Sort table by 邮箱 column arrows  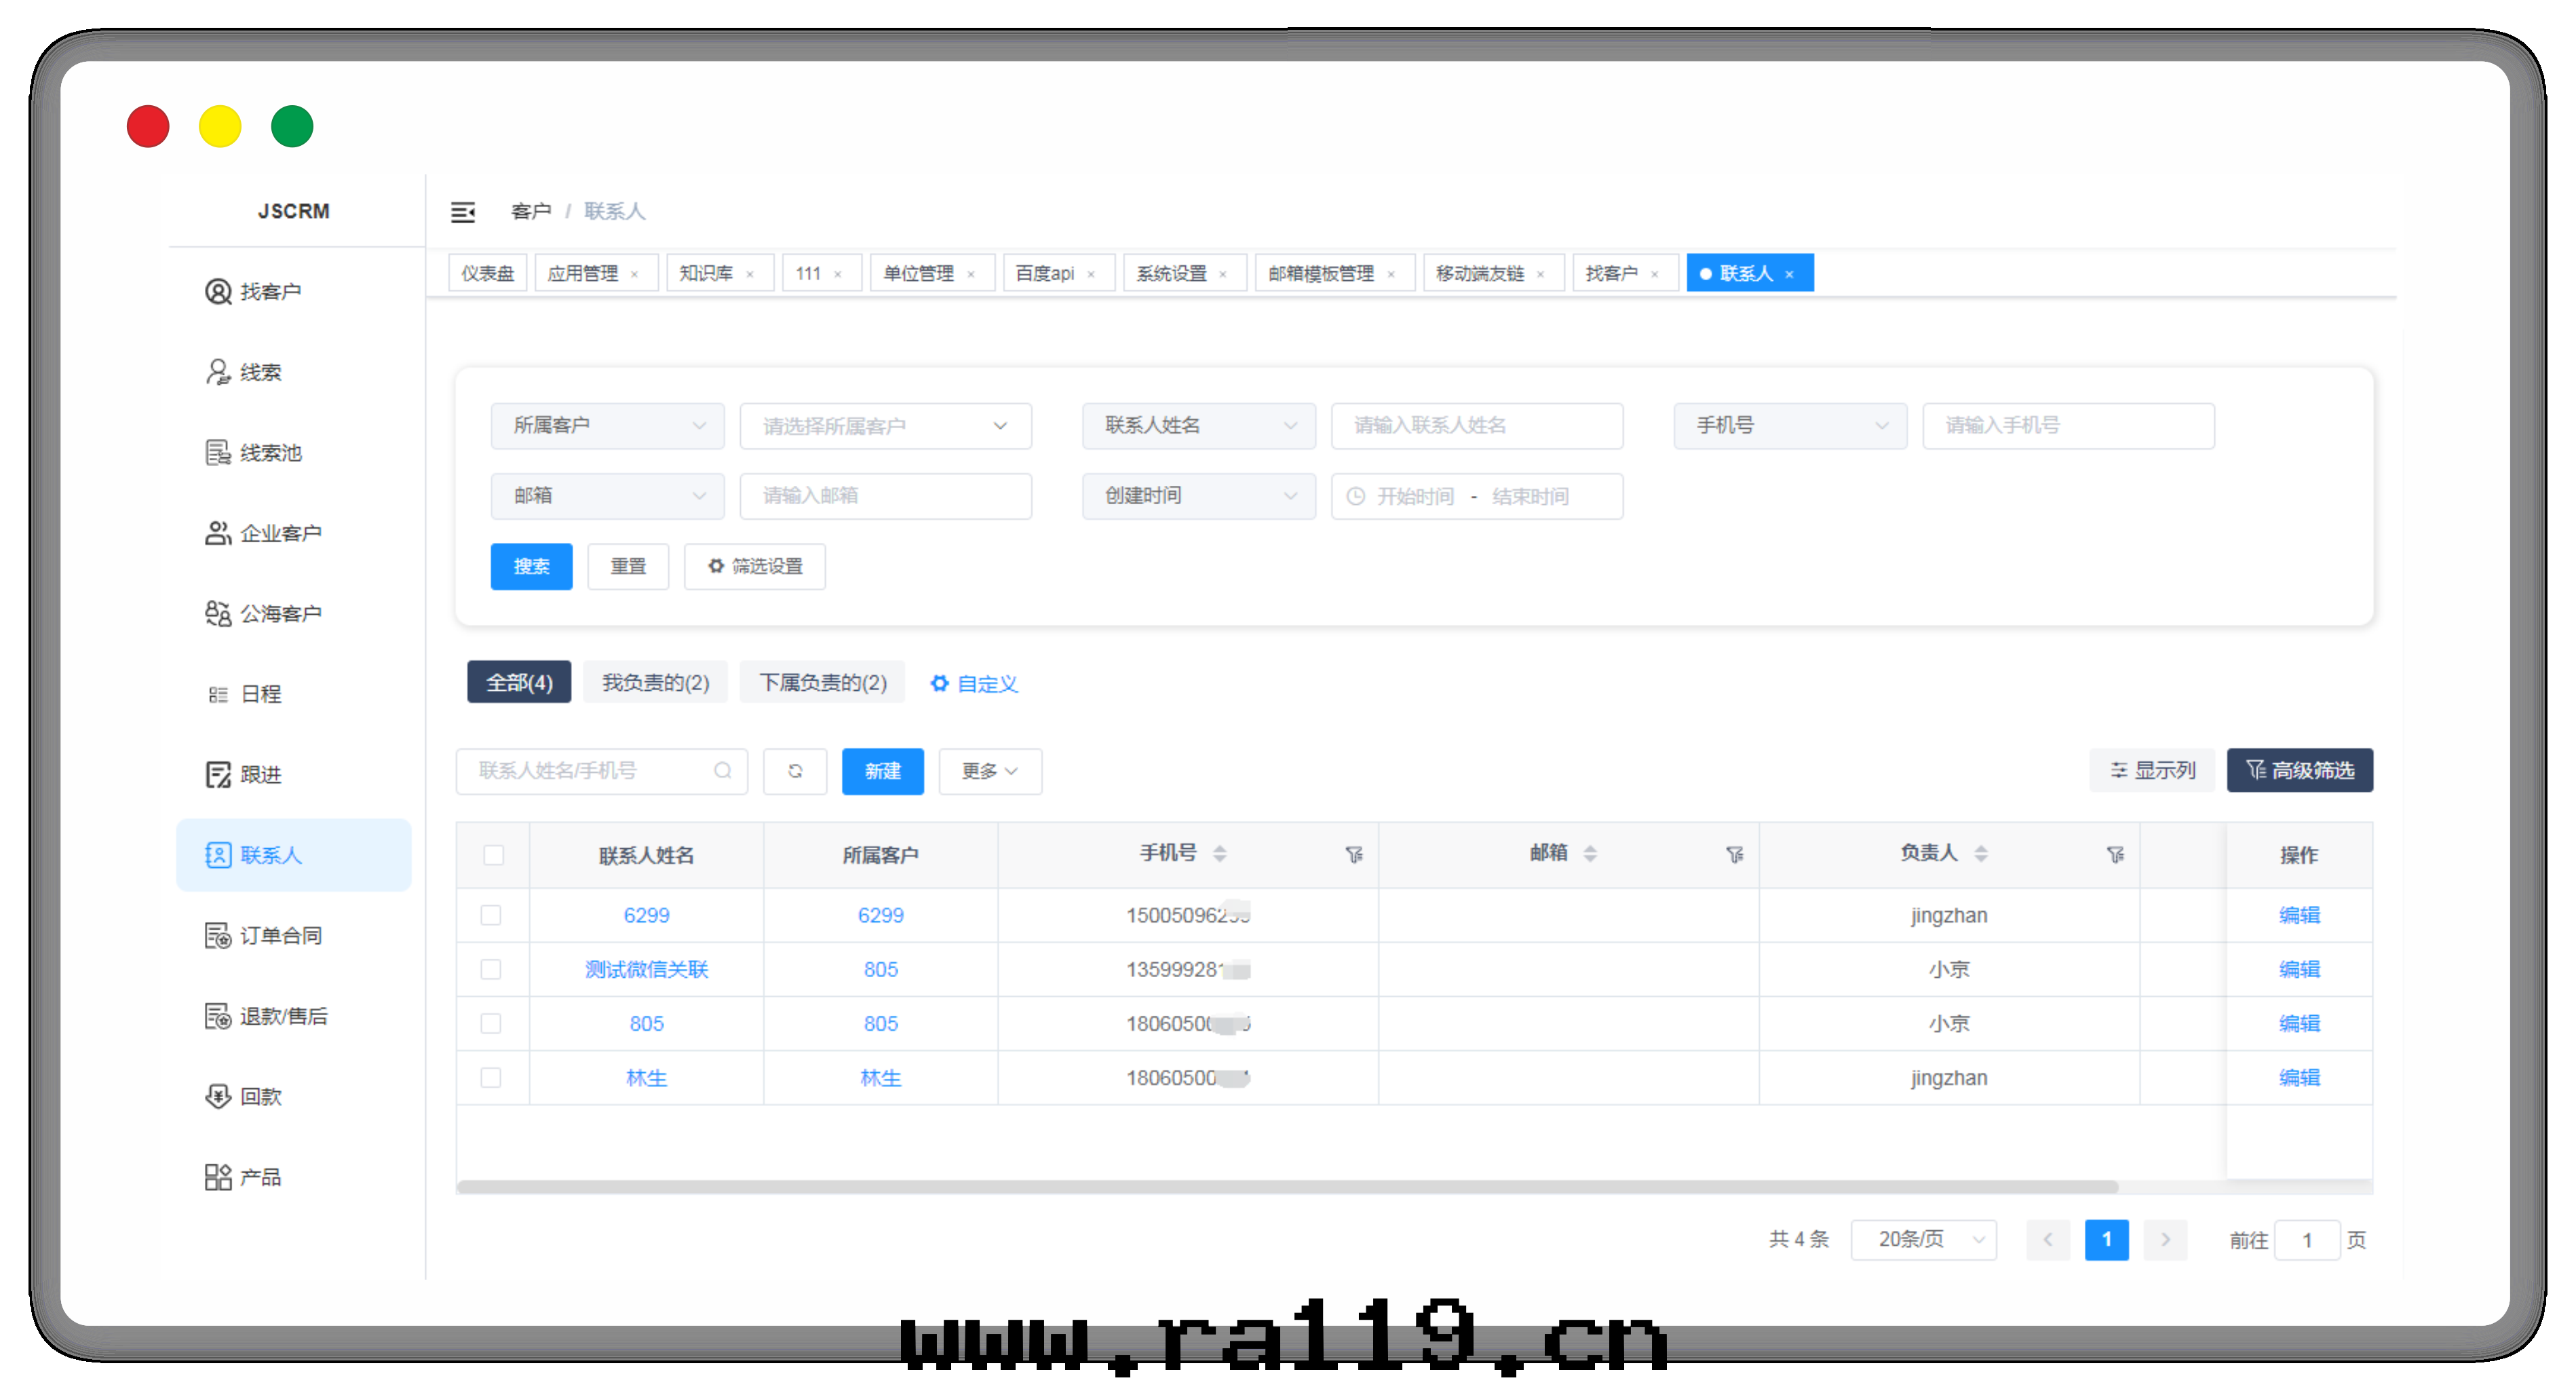pos(1590,854)
